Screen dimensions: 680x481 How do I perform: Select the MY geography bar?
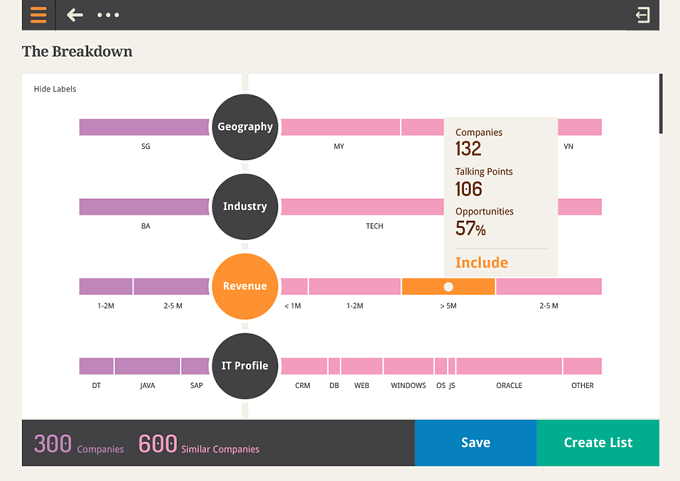pyautogui.click(x=340, y=127)
